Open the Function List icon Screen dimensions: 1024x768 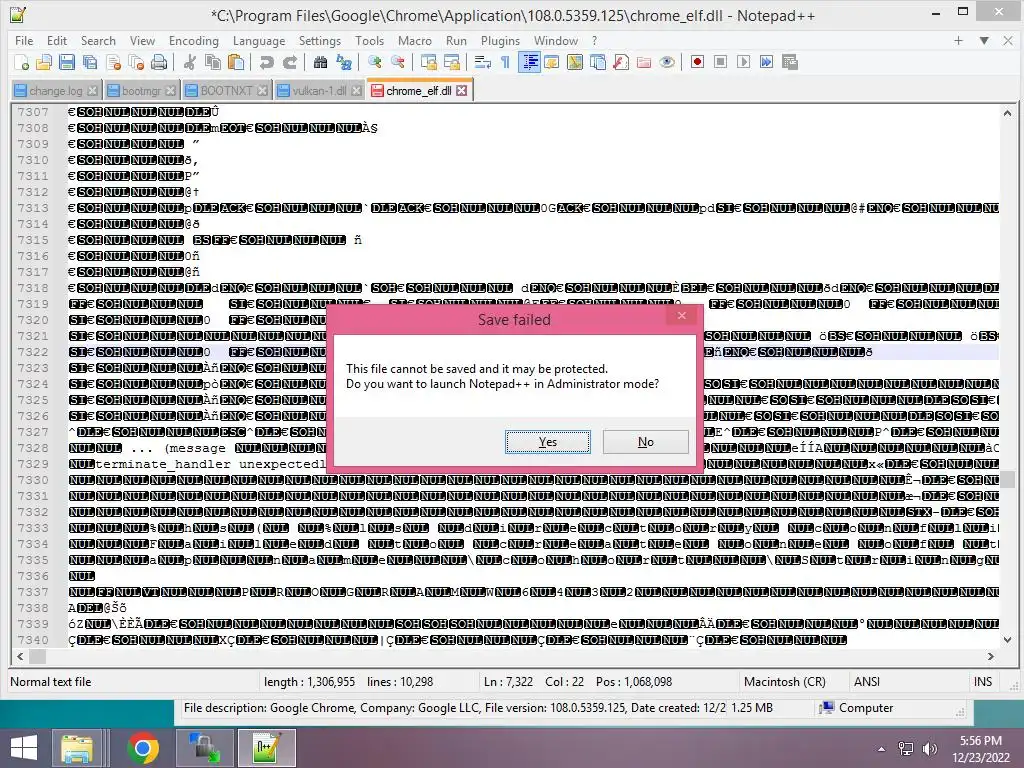[620, 62]
